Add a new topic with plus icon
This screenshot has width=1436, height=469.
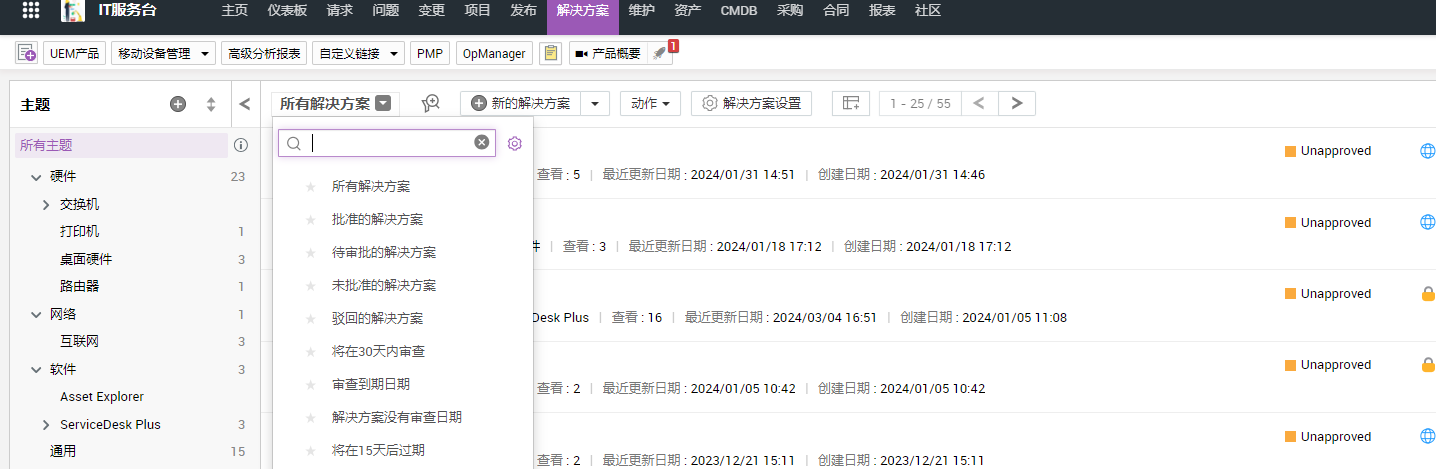(x=178, y=104)
